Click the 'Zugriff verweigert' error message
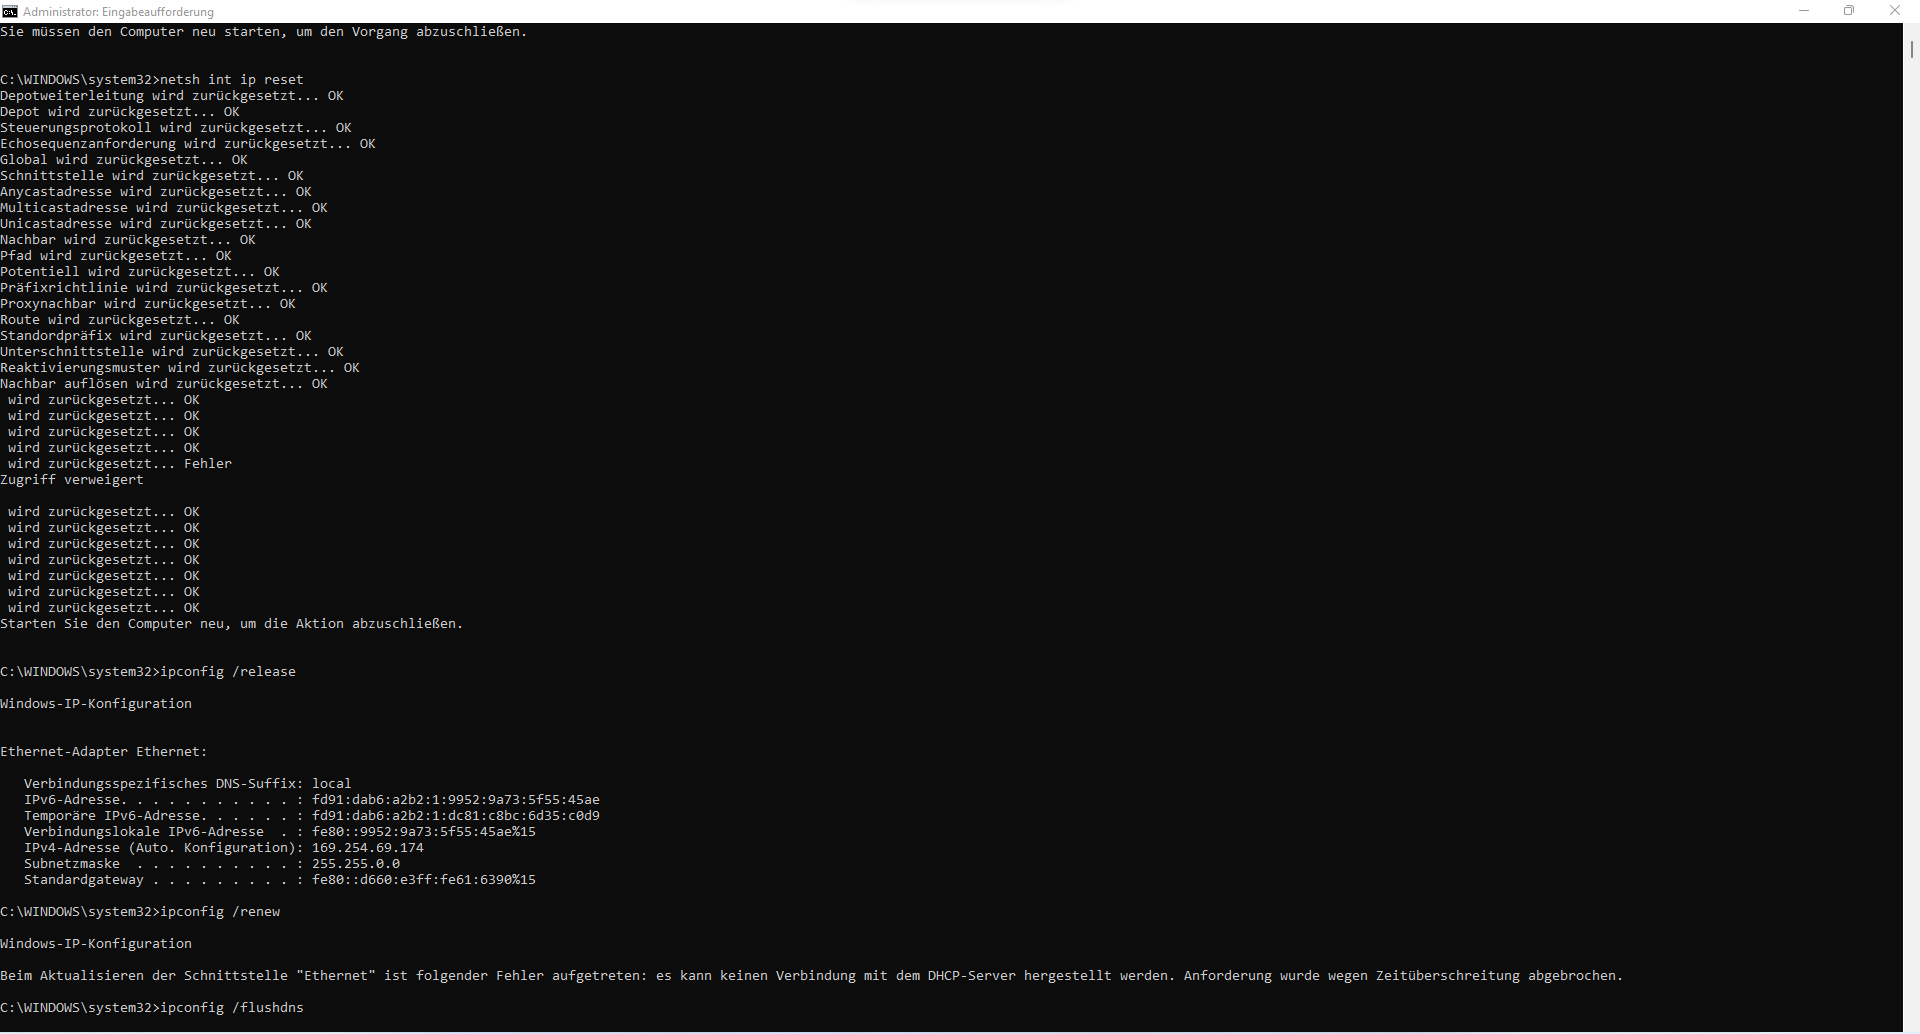 (x=71, y=479)
